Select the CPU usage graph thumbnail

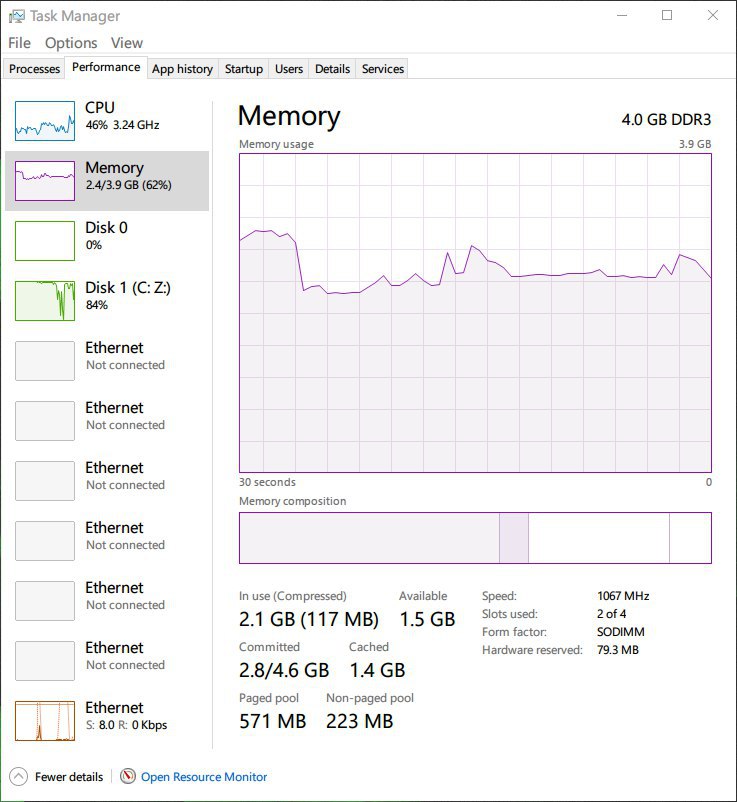(45, 121)
